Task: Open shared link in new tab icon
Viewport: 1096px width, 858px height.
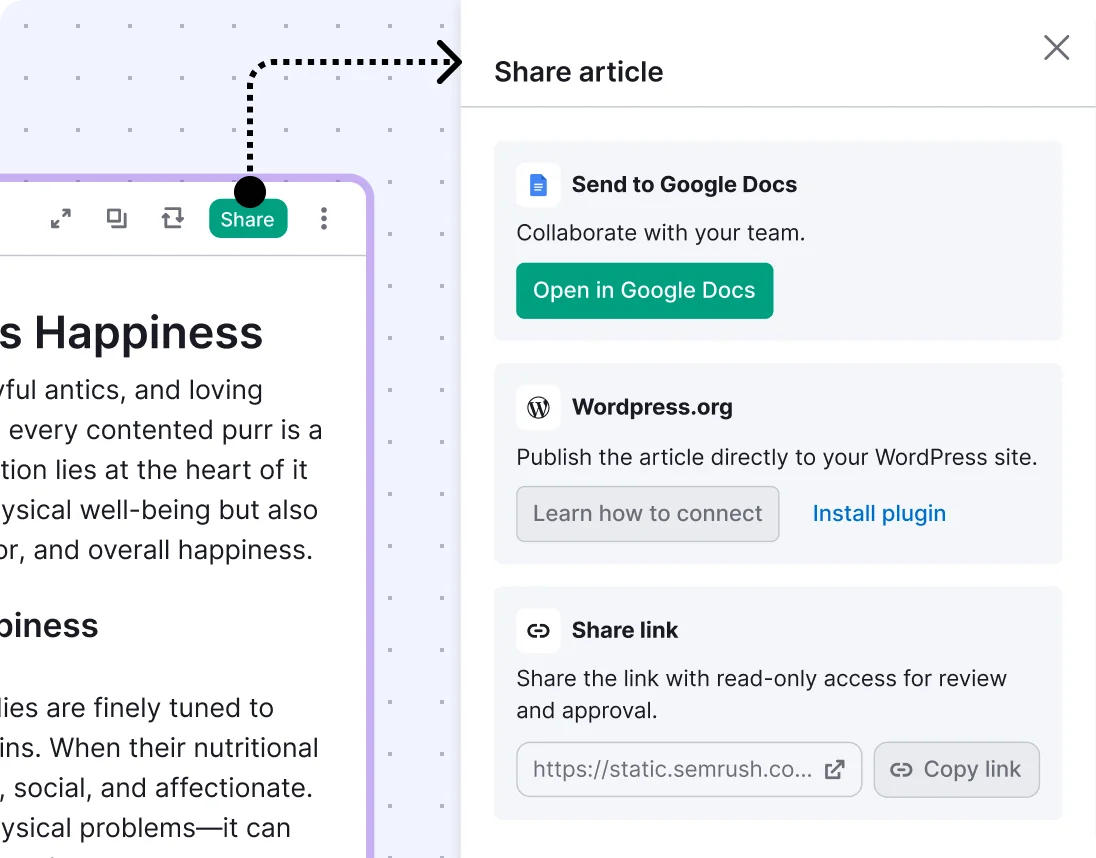Action: (x=835, y=769)
